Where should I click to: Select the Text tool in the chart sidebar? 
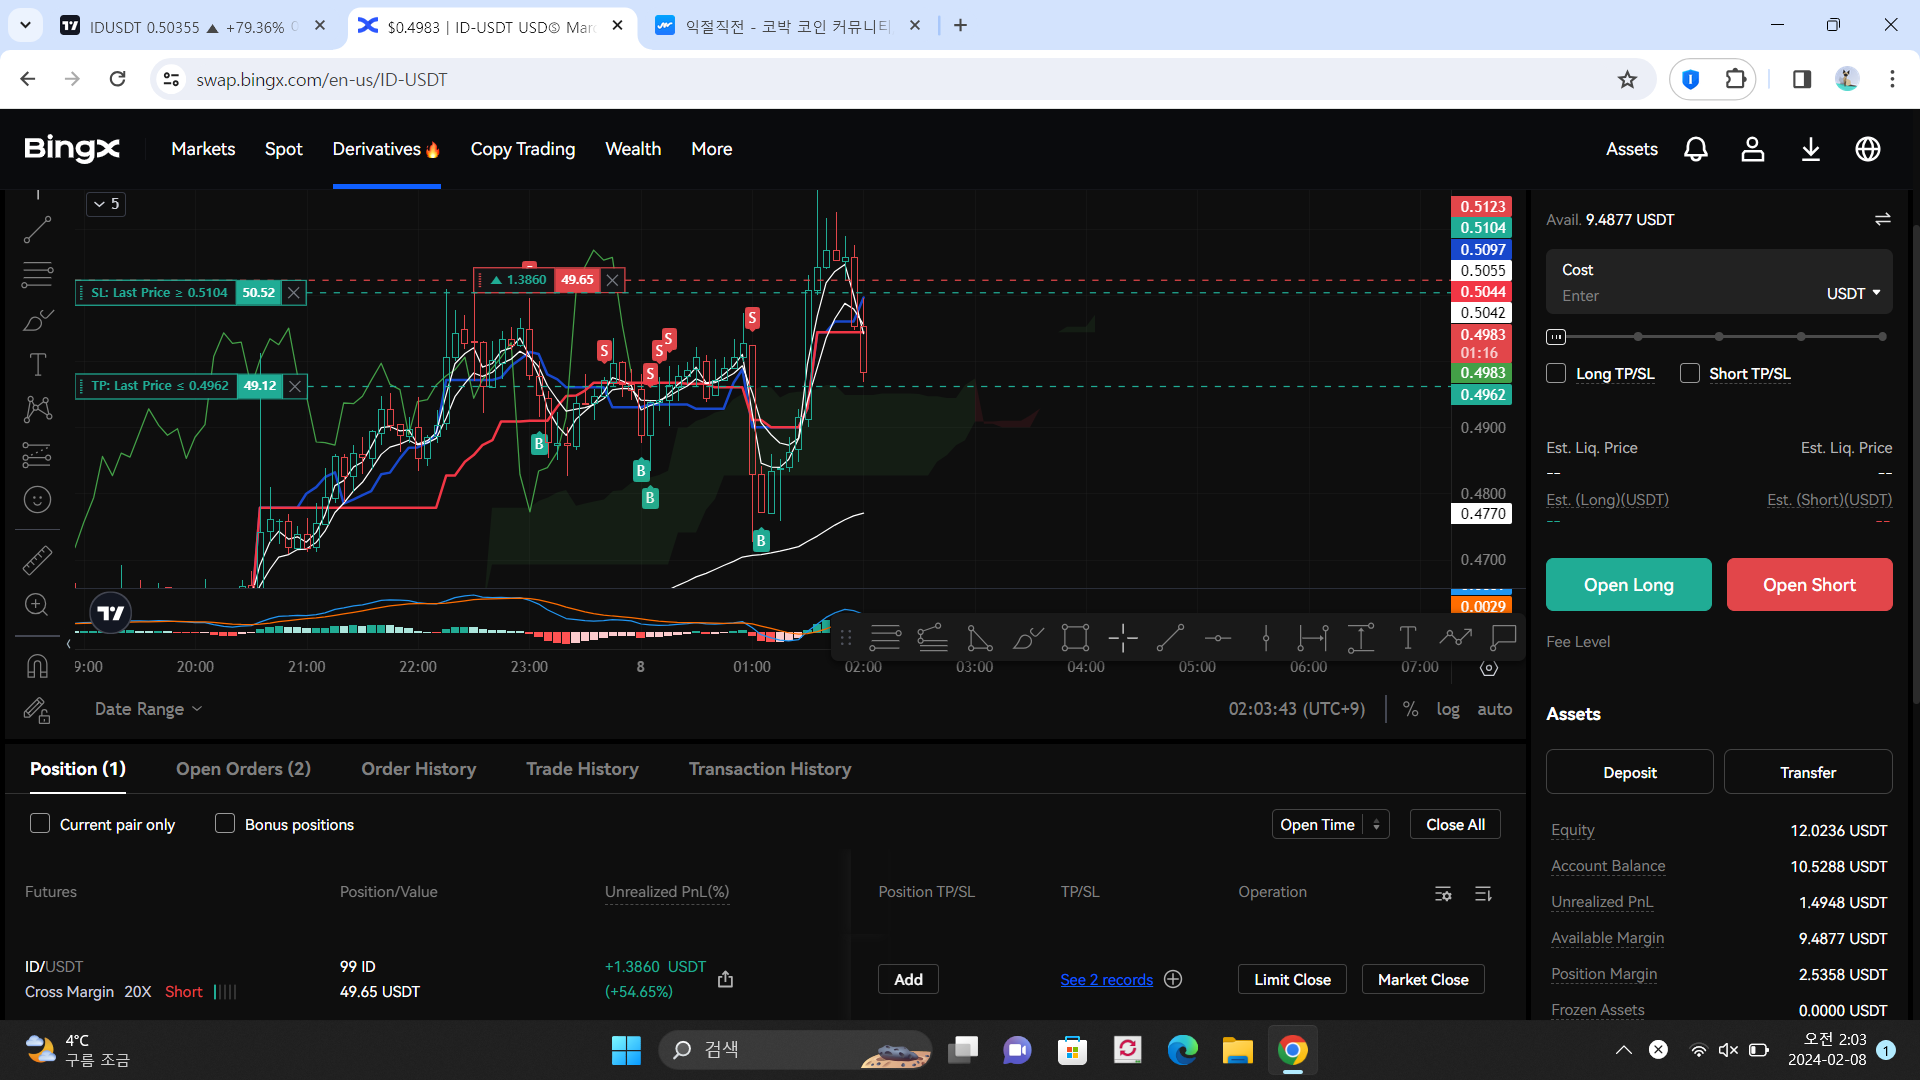click(37, 364)
